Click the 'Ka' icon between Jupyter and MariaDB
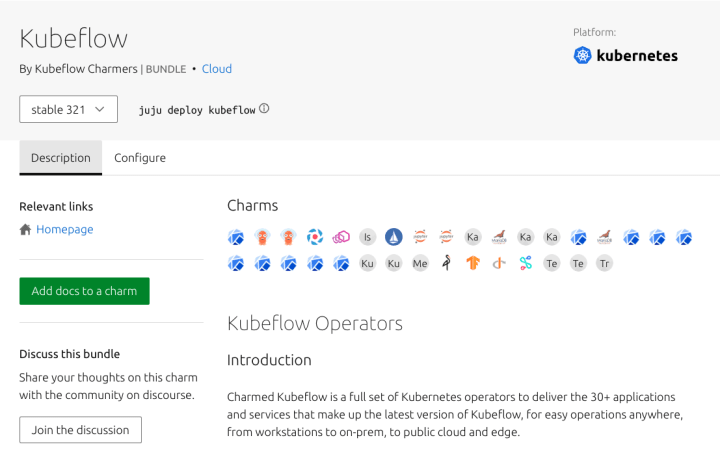This screenshot has width=720, height=451. 472,237
